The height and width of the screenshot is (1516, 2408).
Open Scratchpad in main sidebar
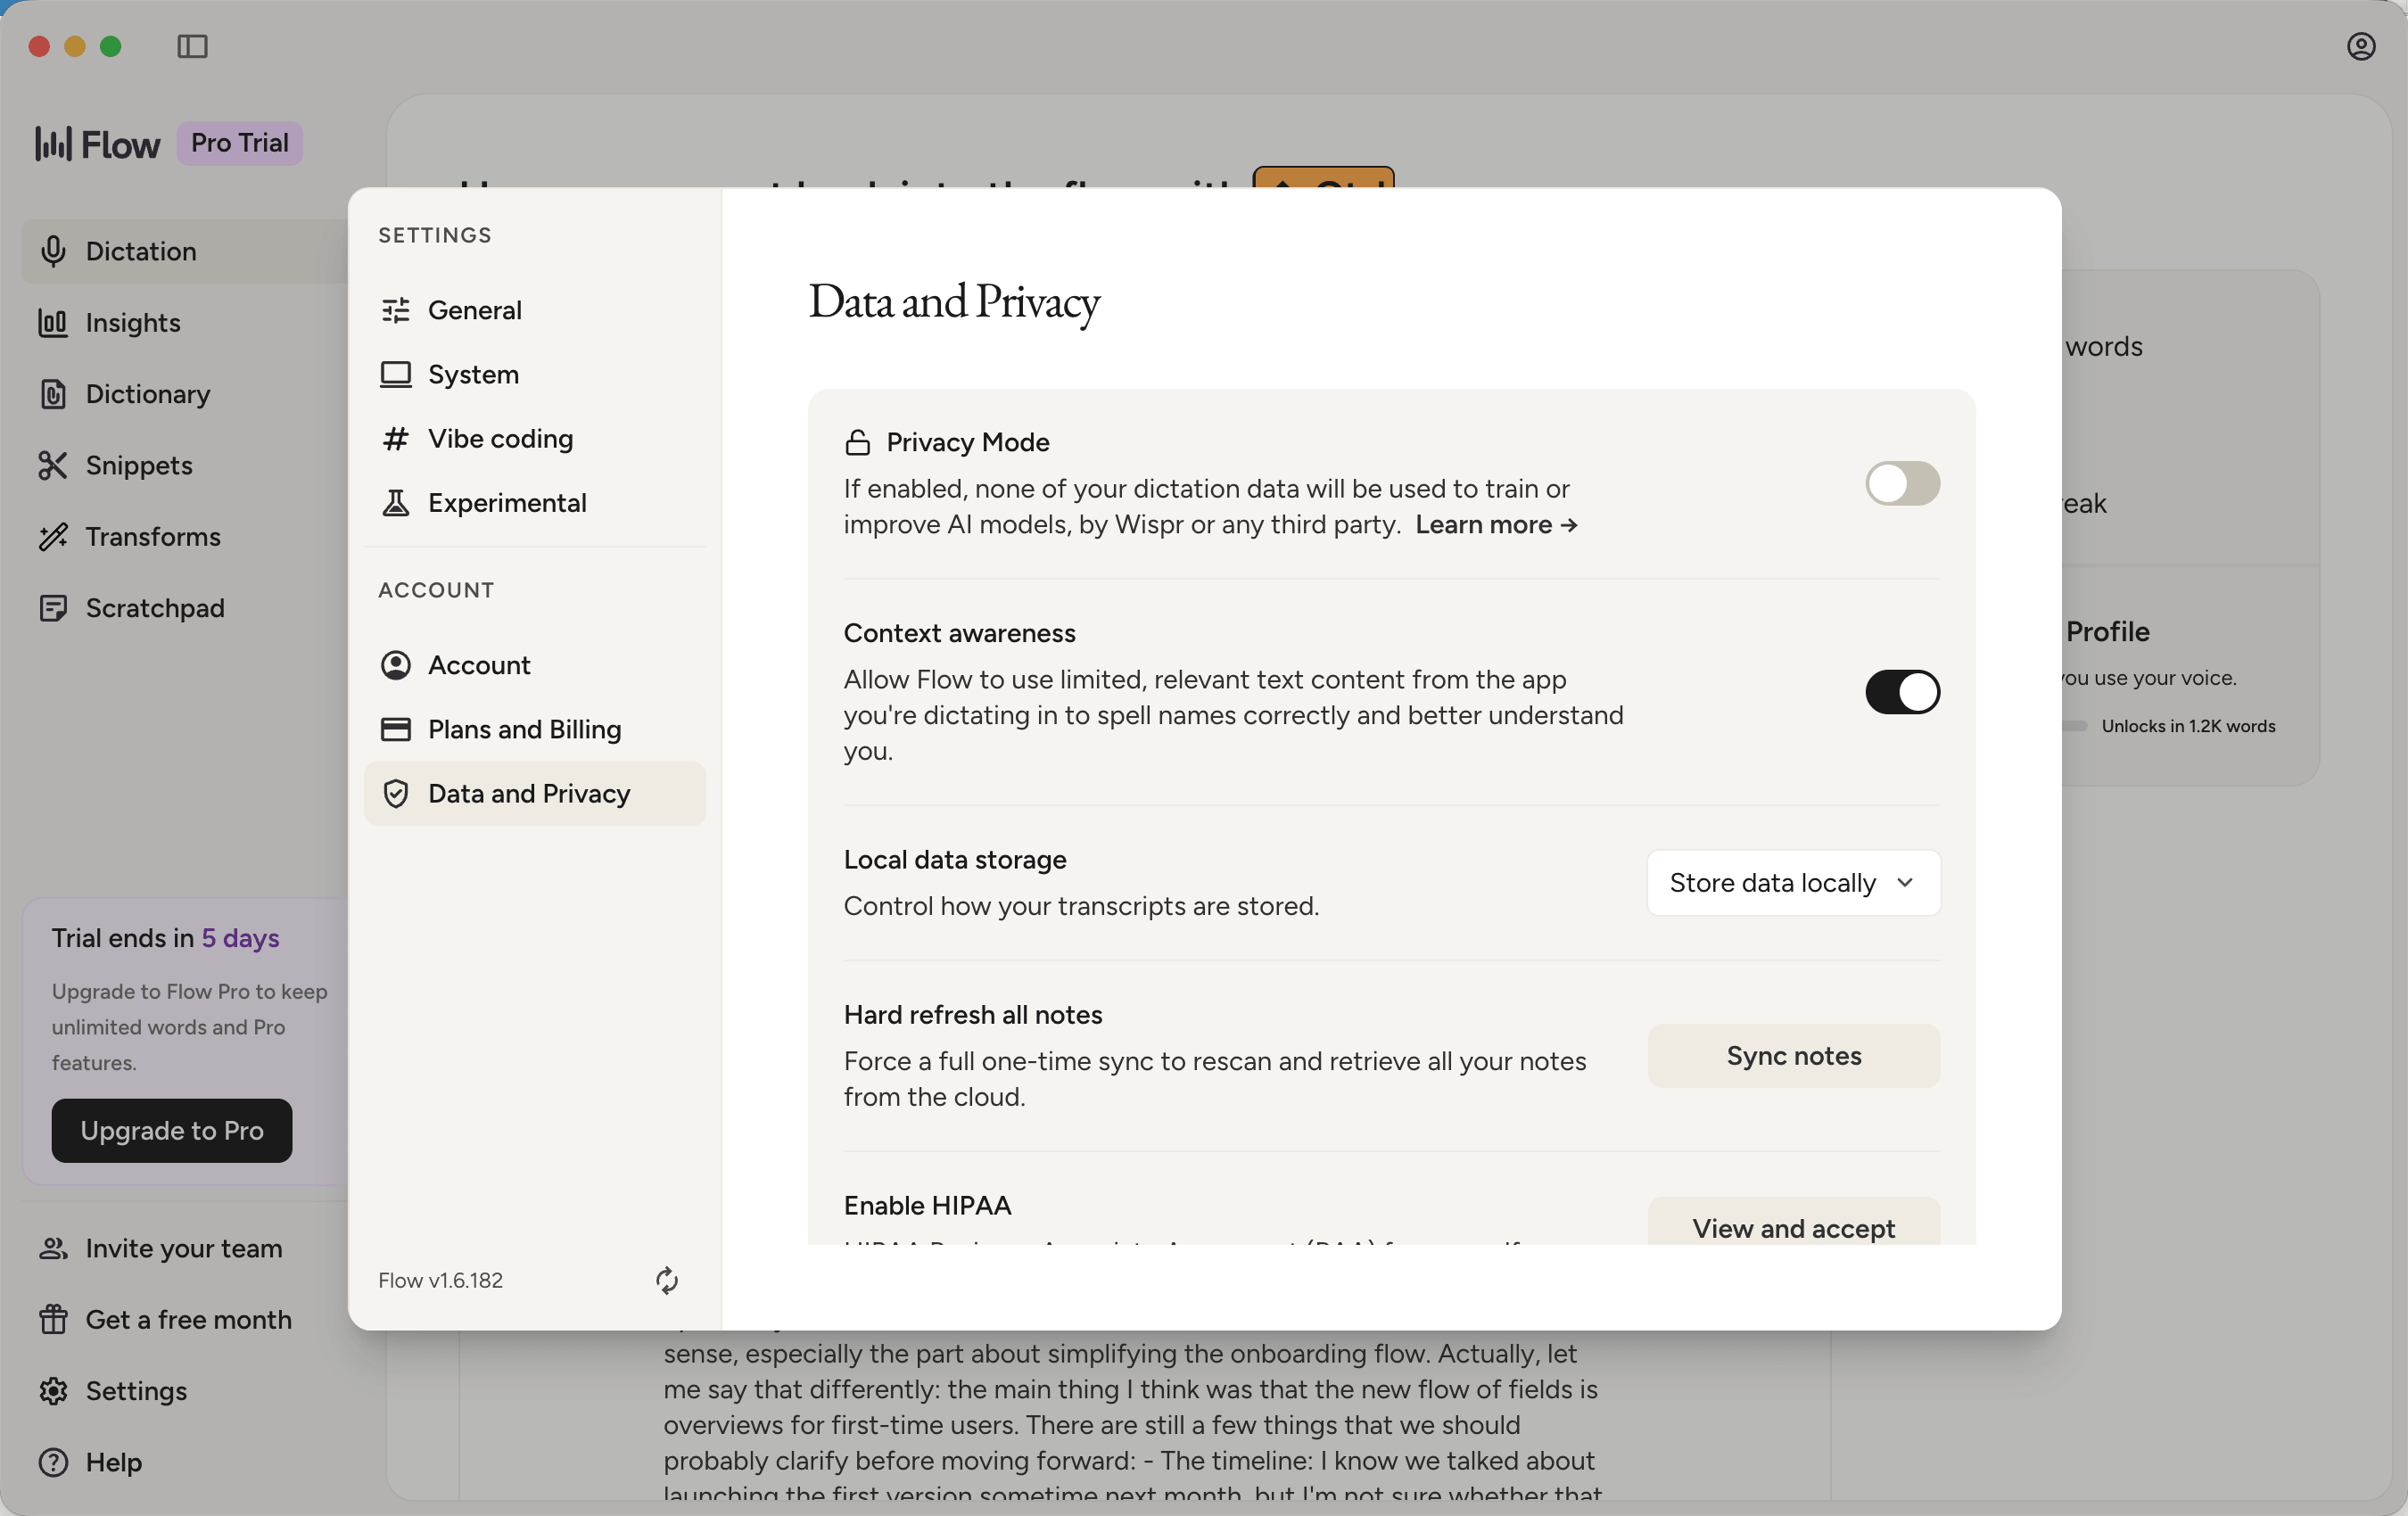pos(184,608)
